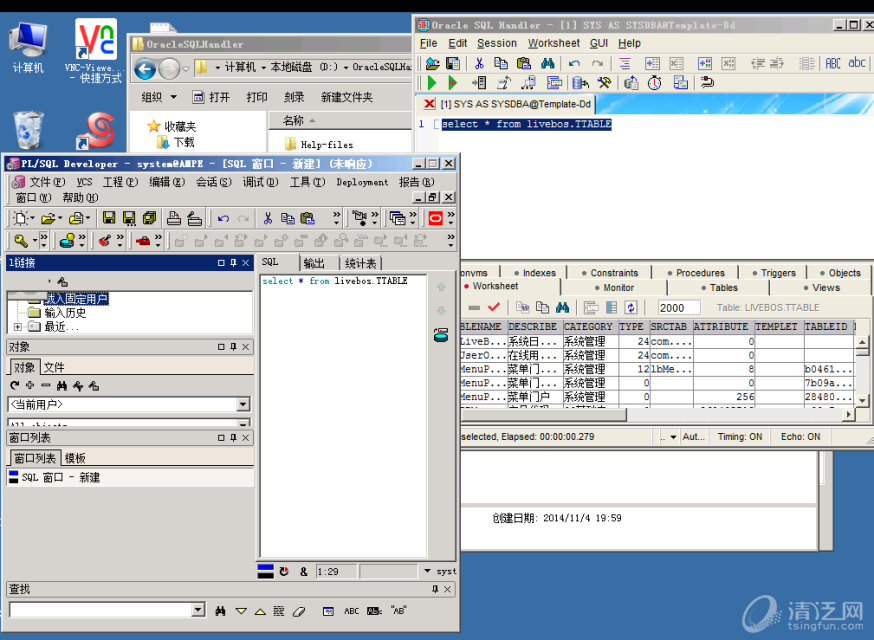Click the red Oracle logon icon
874x640 pixels.
click(435, 218)
